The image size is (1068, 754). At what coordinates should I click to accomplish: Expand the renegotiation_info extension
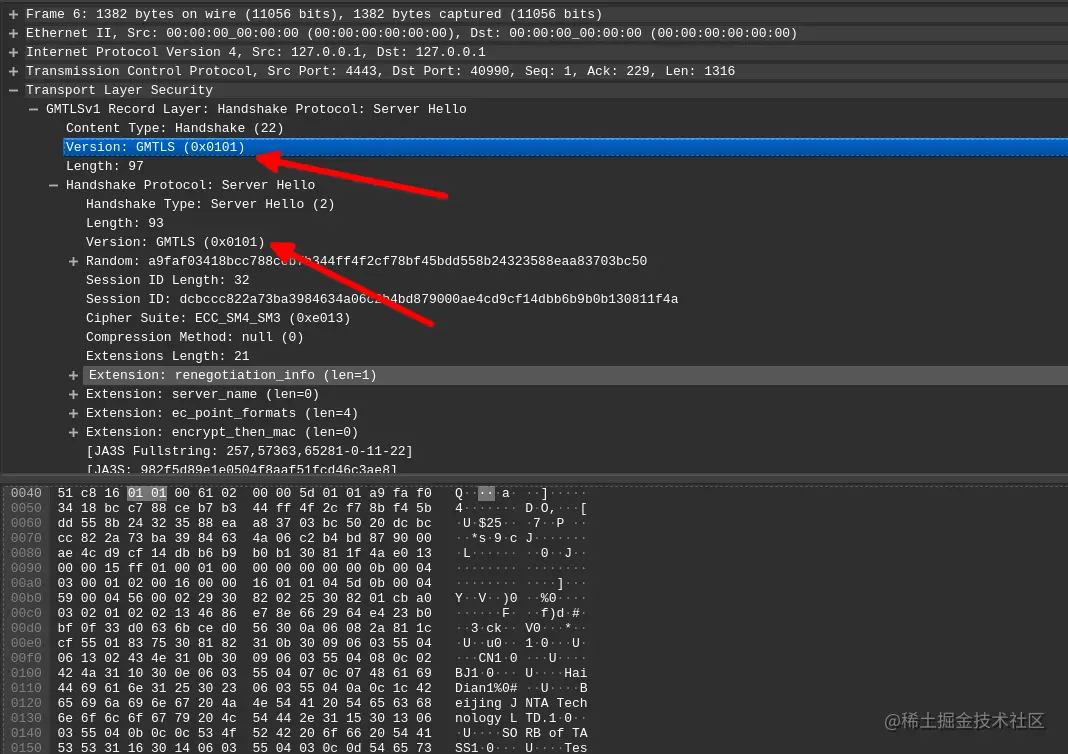click(x=73, y=374)
